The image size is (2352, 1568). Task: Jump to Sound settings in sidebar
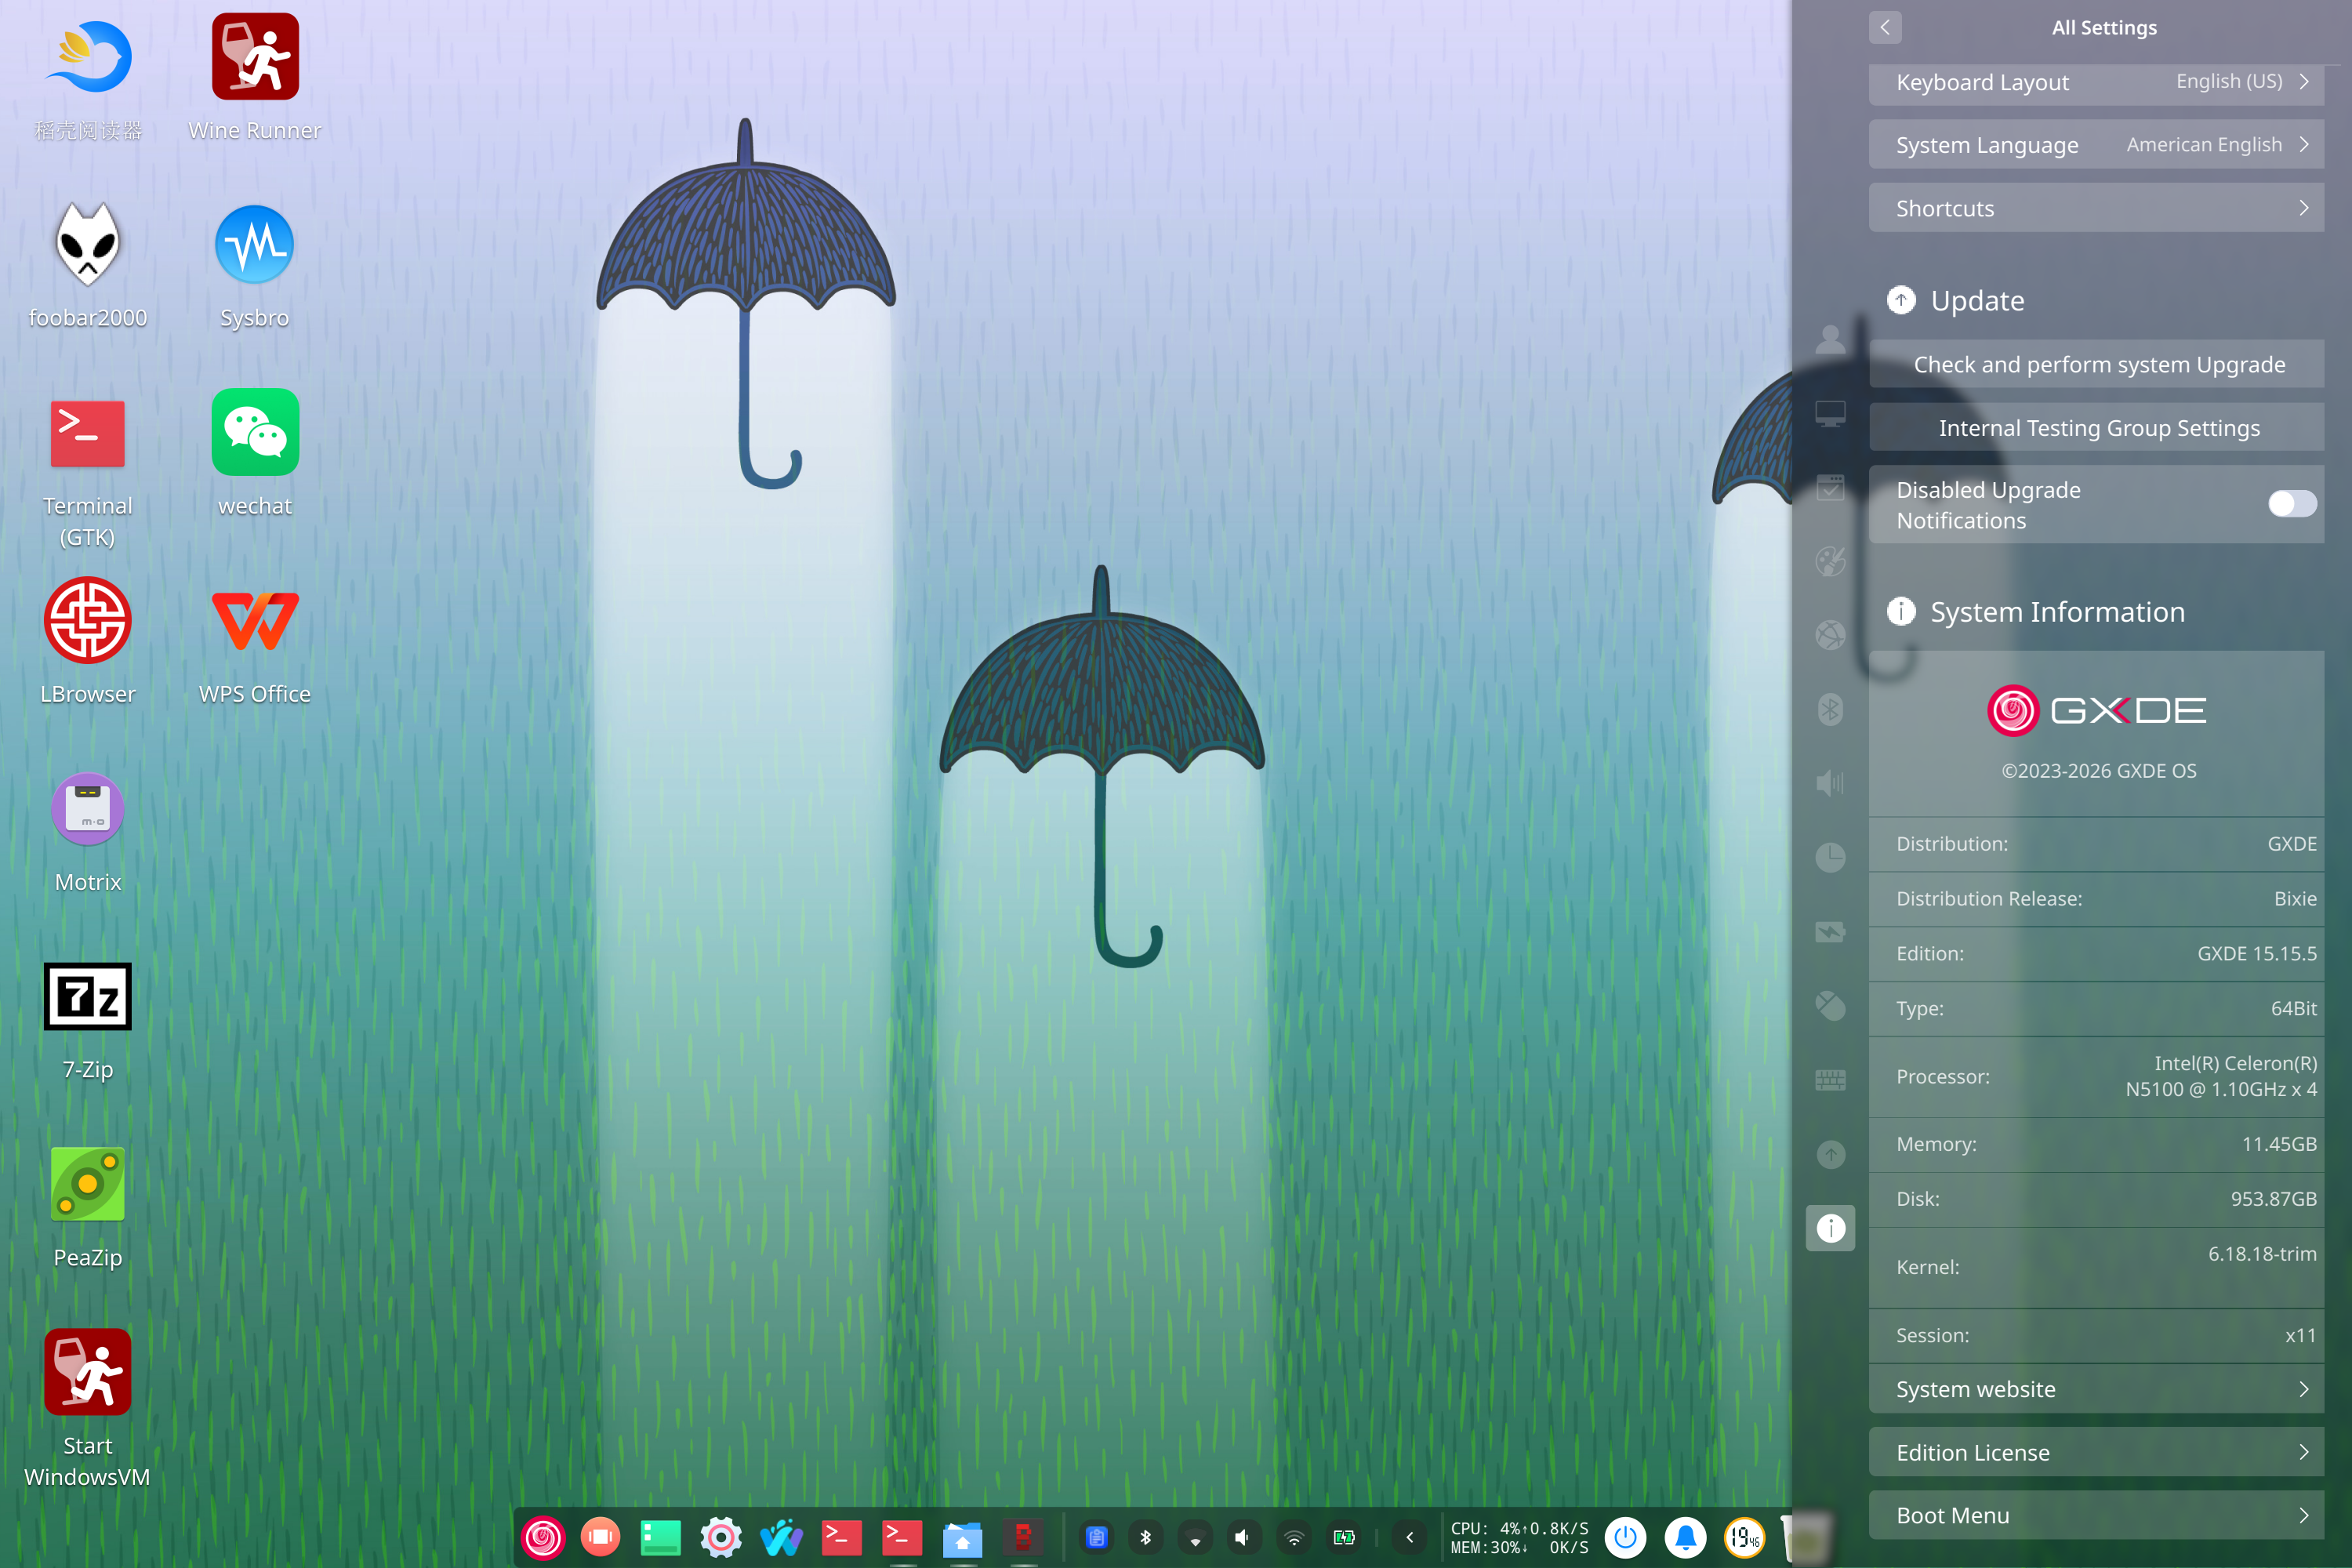(x=1830, y=783)
